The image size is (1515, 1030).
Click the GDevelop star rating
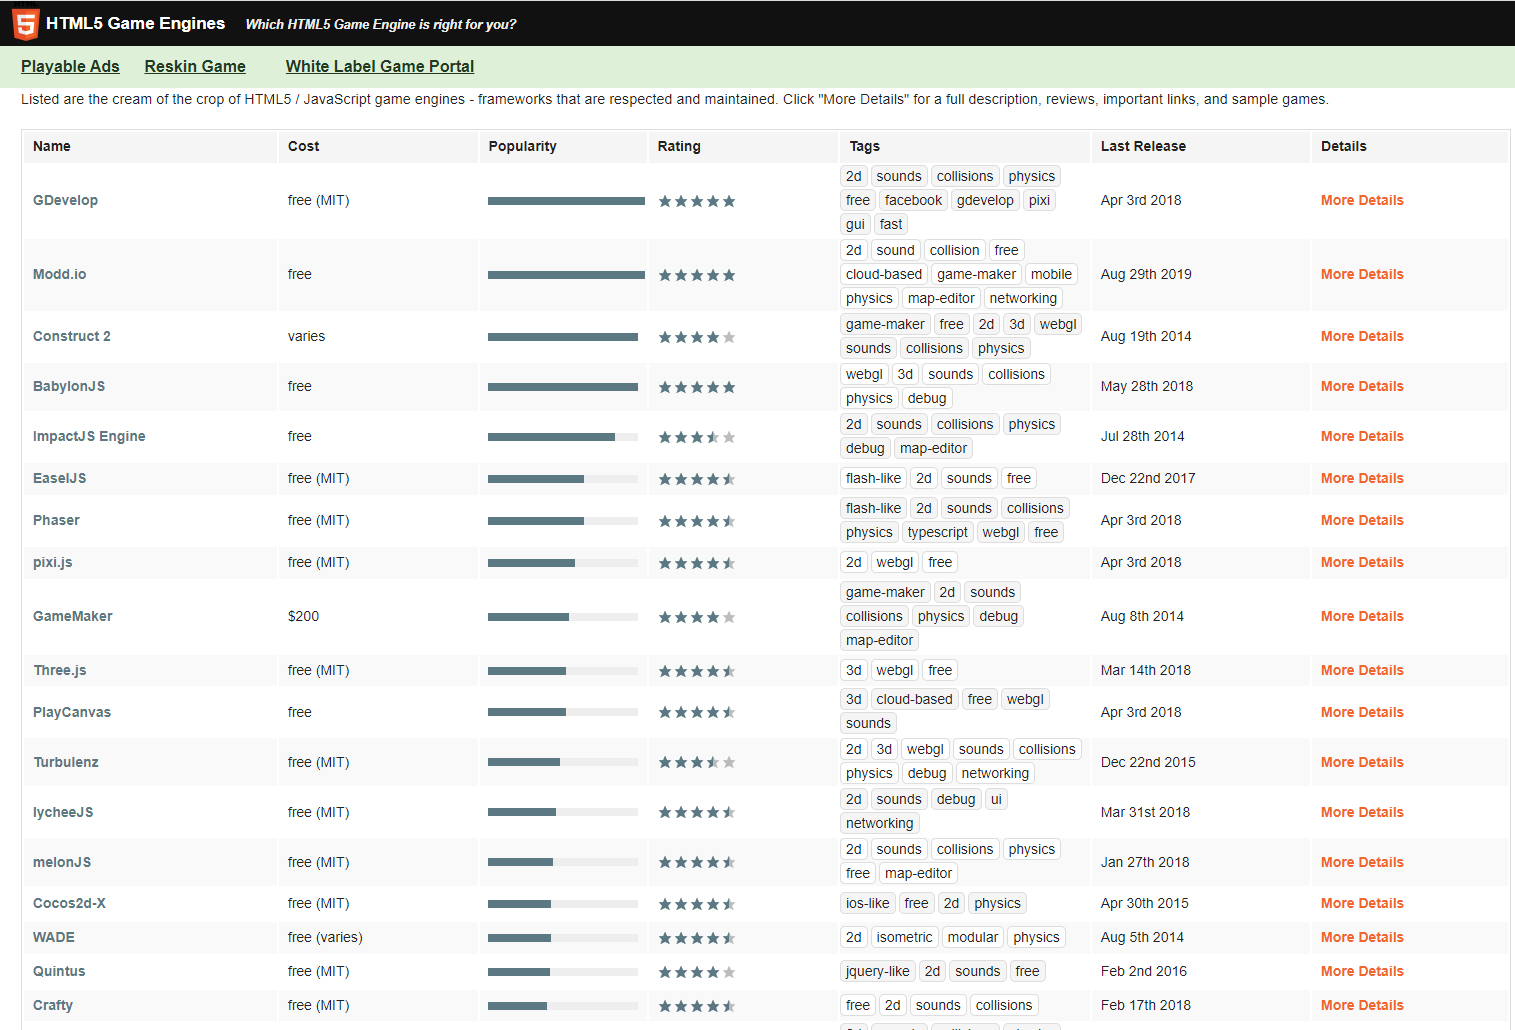697,201
